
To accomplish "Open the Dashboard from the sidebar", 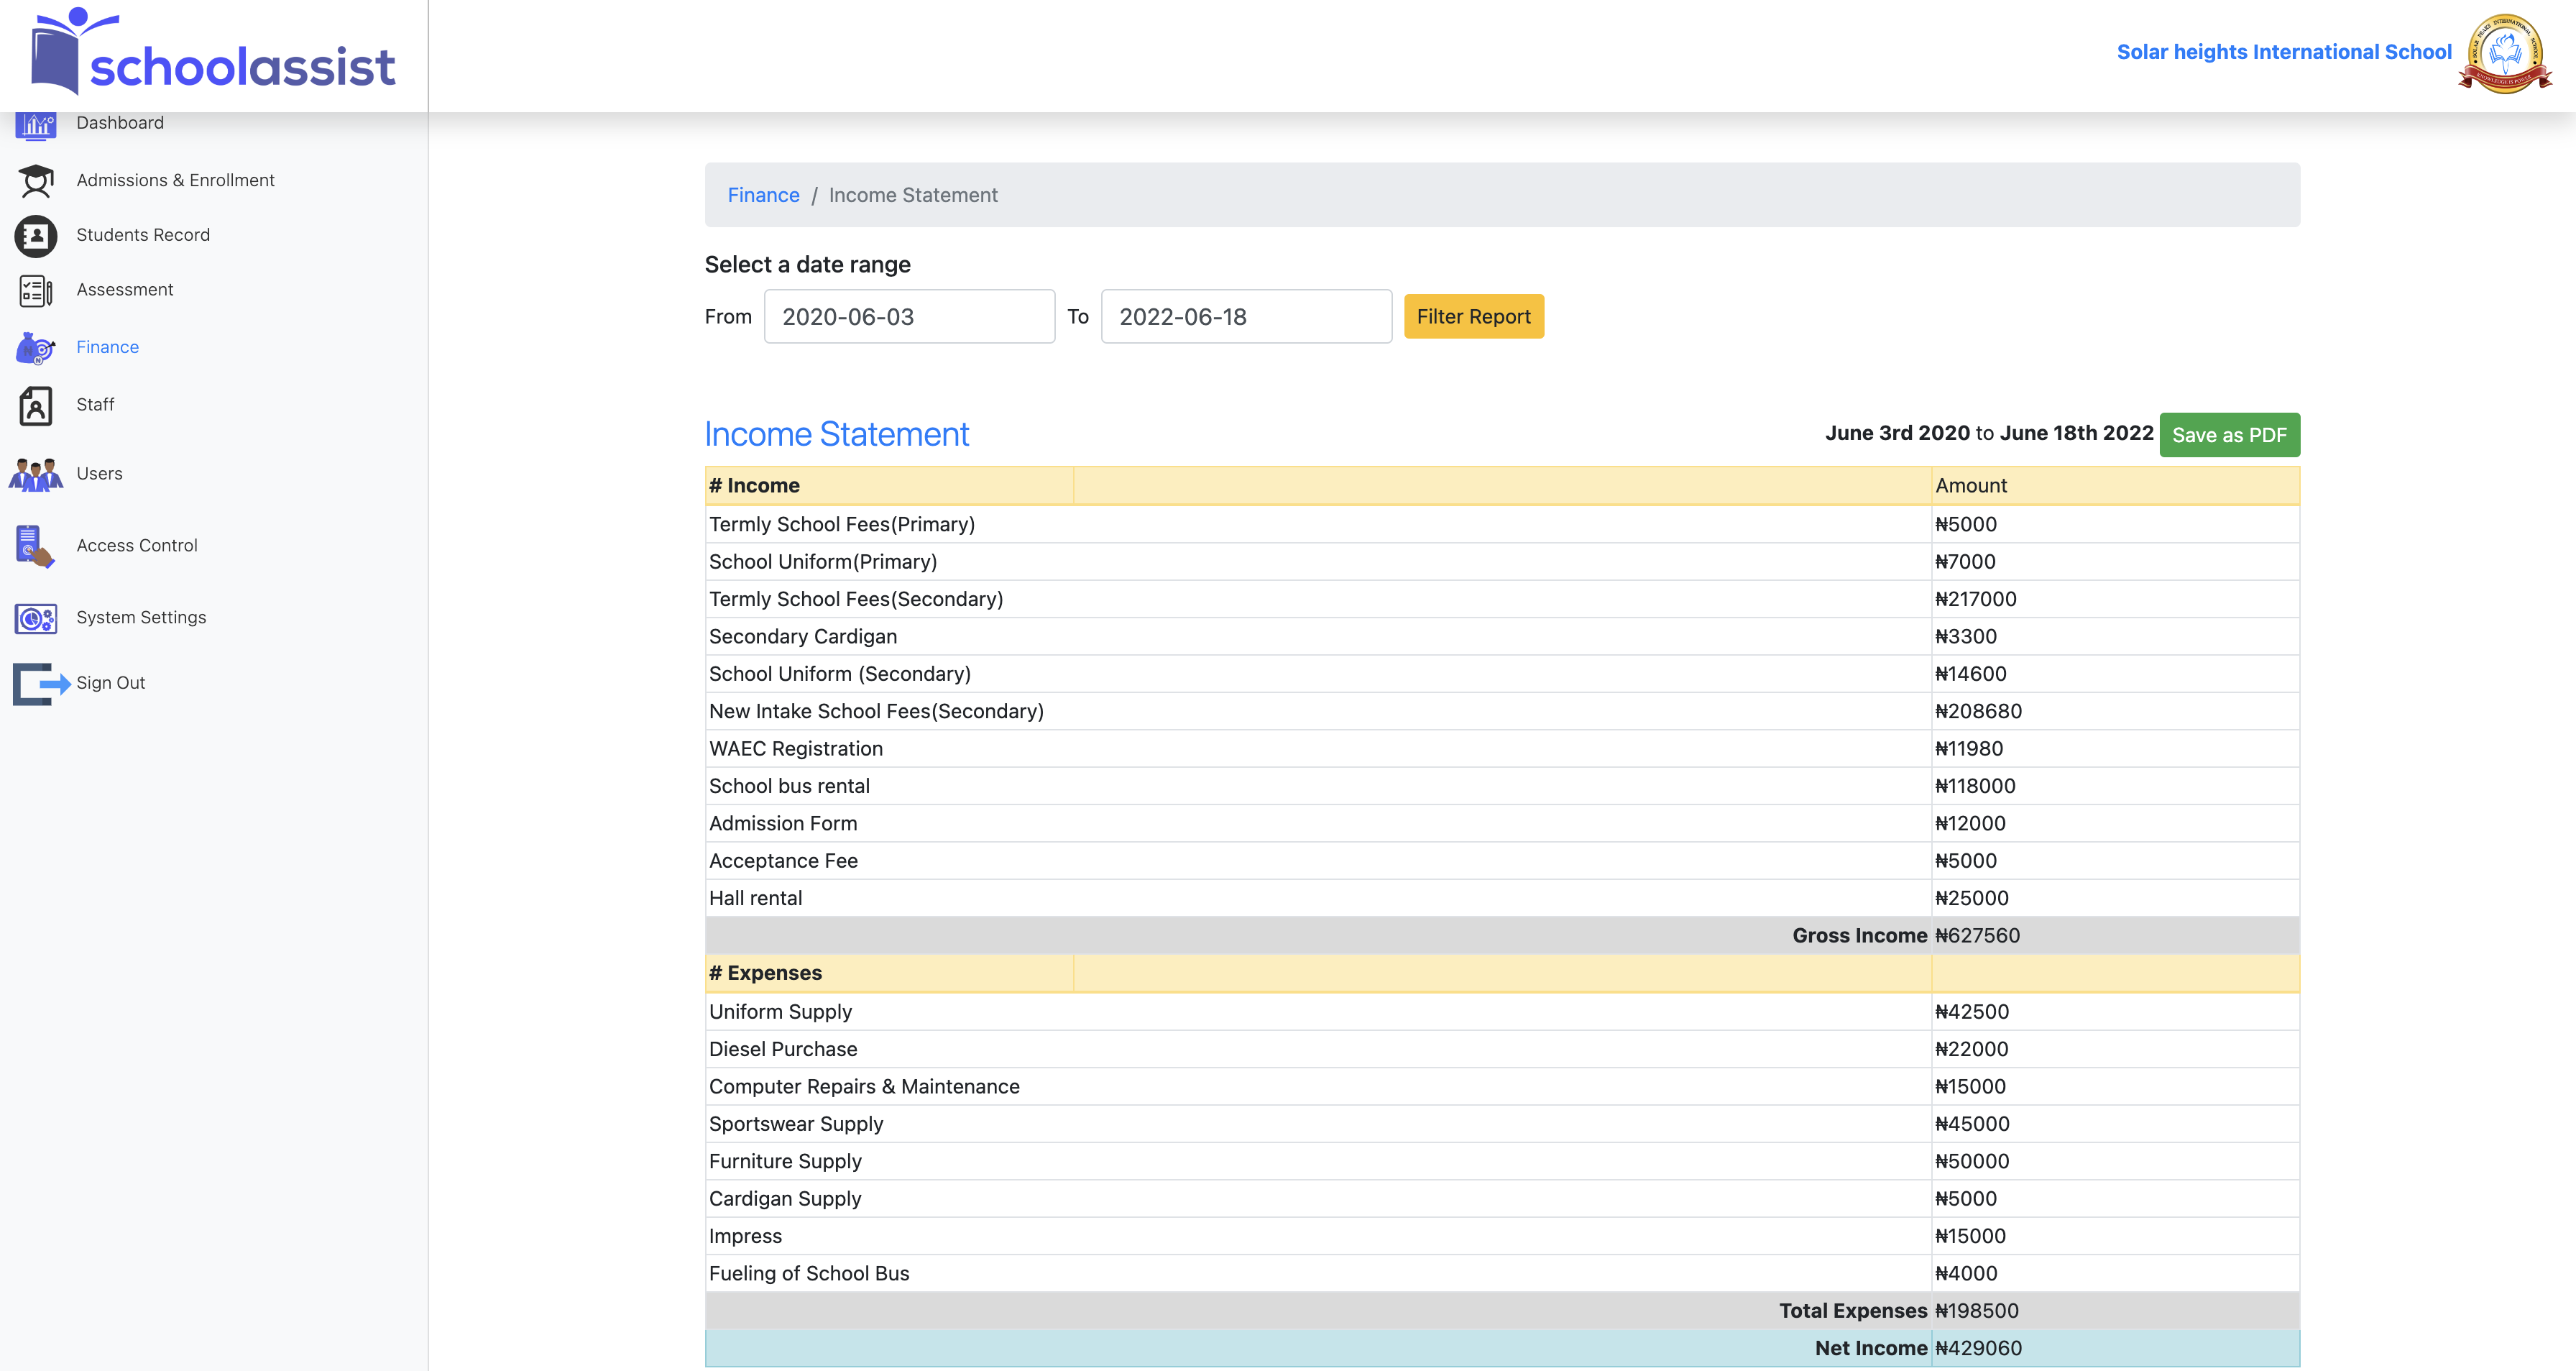I will click(36, 124).
